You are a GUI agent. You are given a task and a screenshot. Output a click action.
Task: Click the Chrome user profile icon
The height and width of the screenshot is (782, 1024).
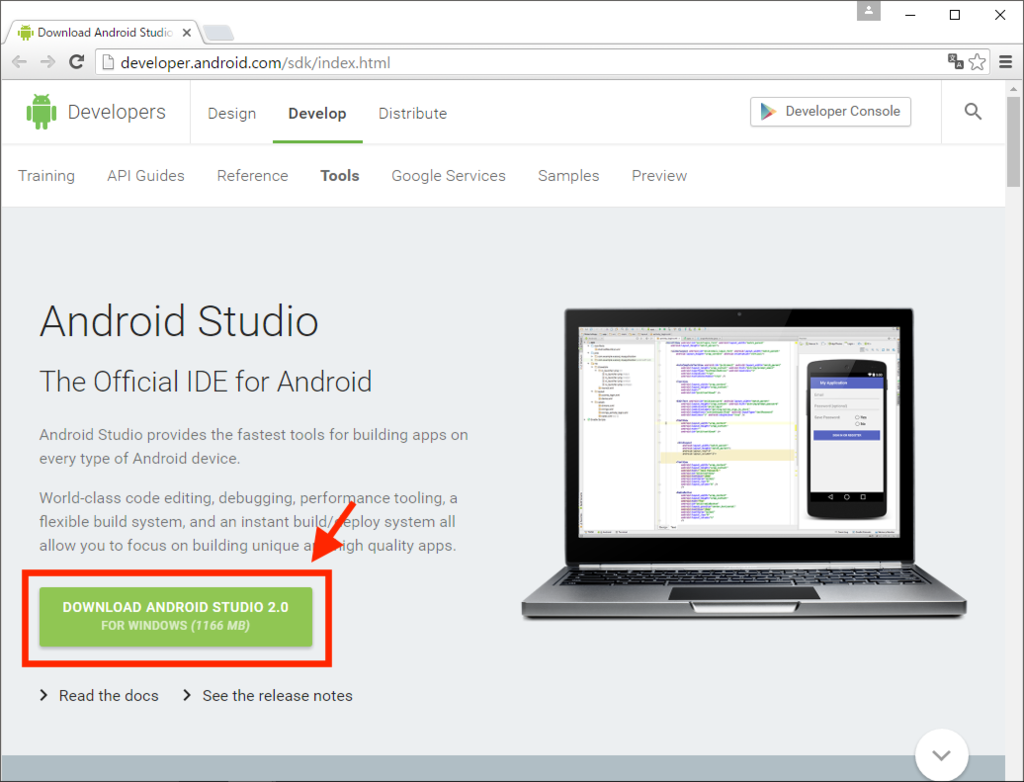click(869, 10)
